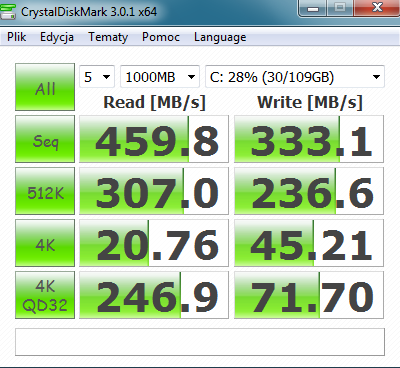The image size is (400, 368).
Task: Click the 4K QD32 read result 246.9
Action: 154,295
